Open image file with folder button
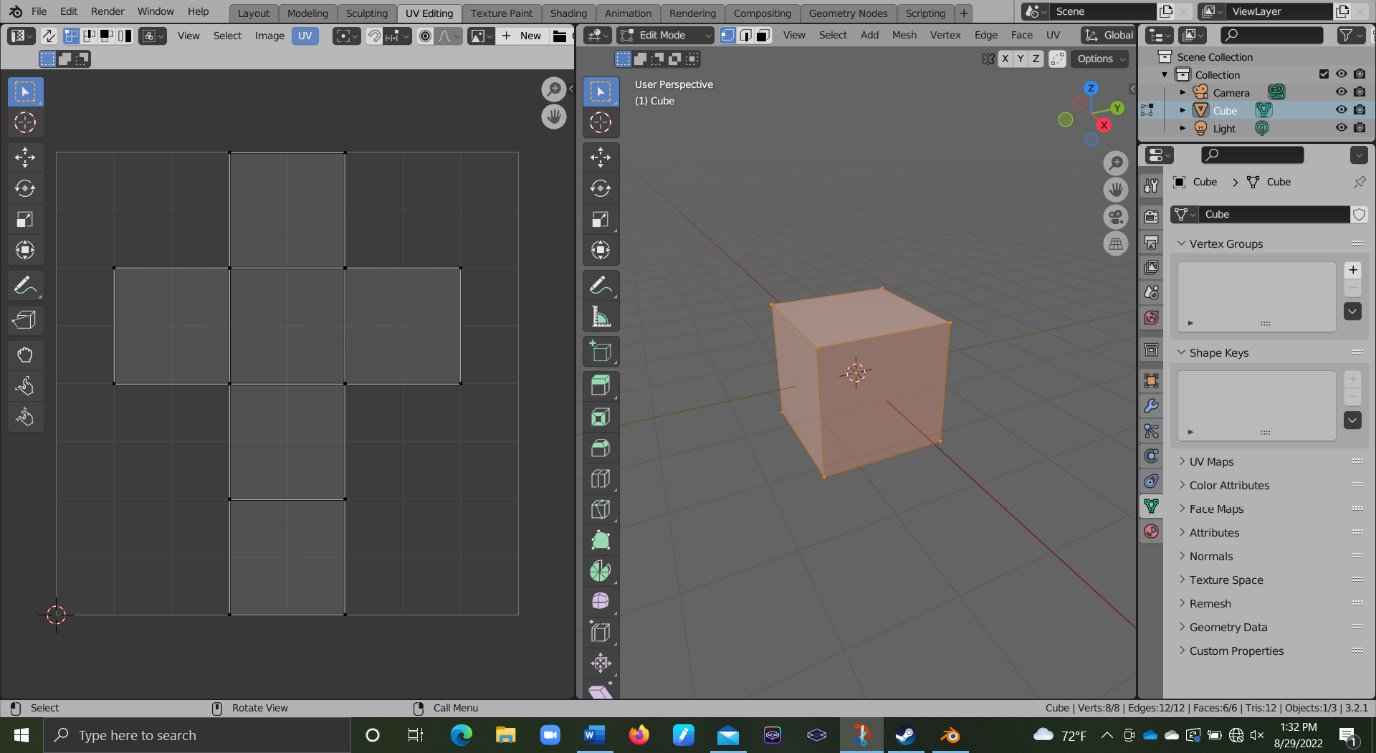This screenshot has height=753, width=1376. [x=559, y=35]
